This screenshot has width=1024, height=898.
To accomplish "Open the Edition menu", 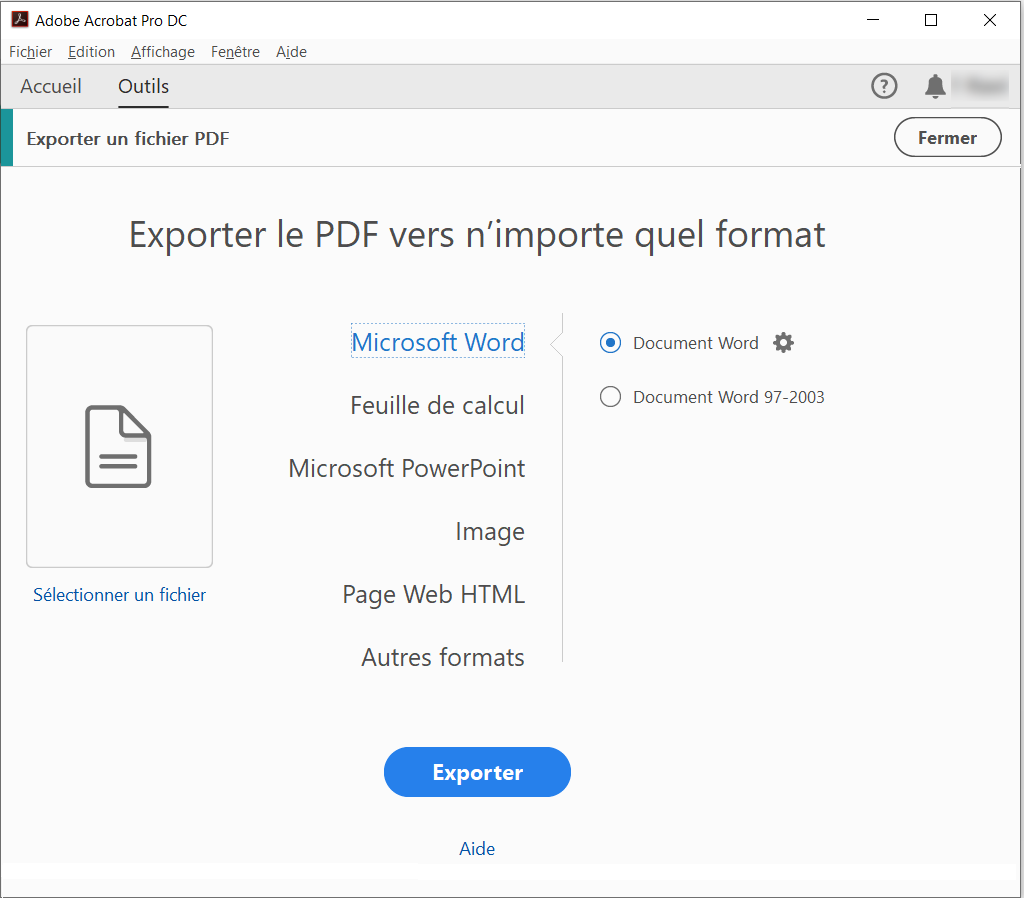I will [x=91, y=52].
